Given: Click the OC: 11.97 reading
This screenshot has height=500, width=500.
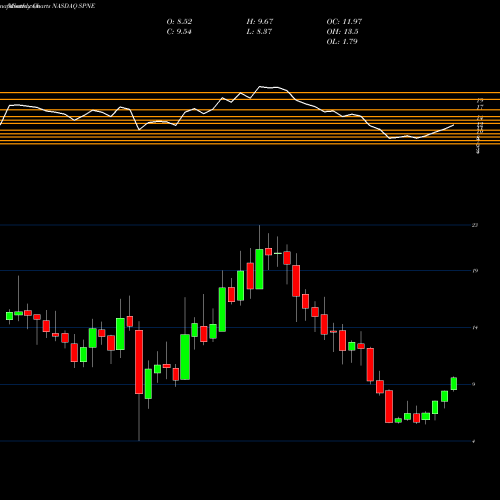Looking at the screenshot, I should [344, 22].
